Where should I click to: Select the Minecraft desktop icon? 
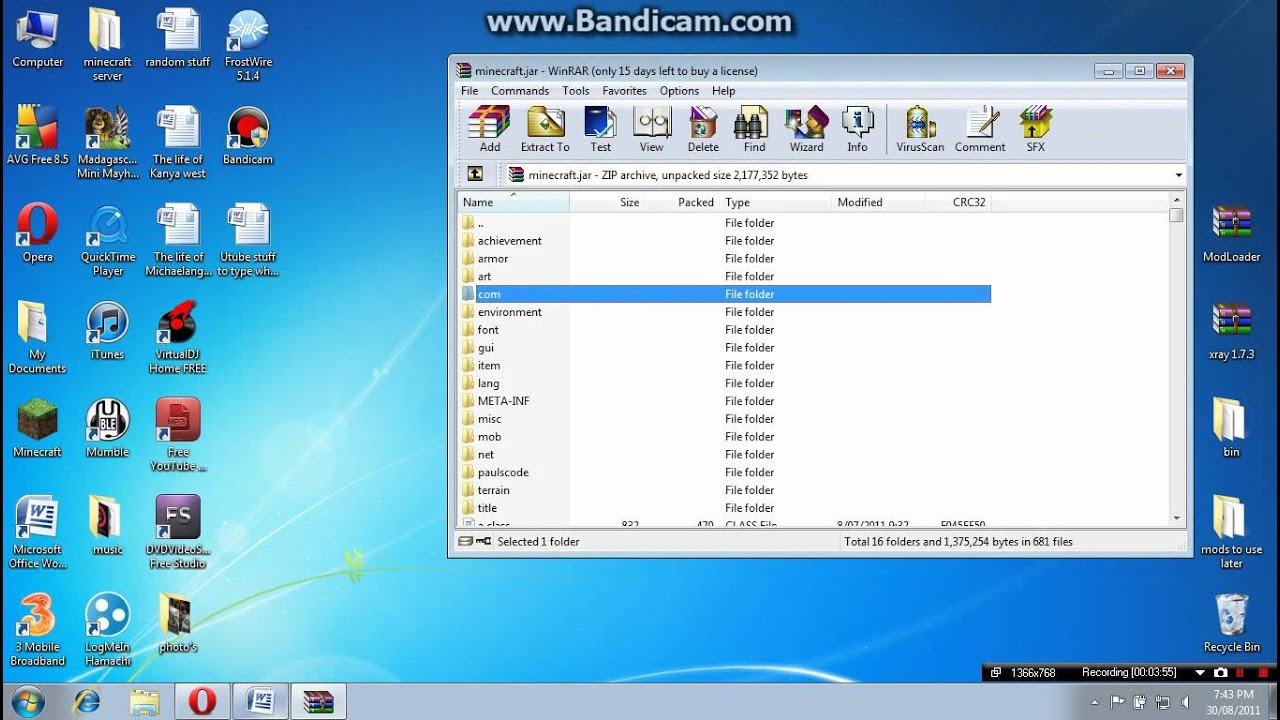38,429
